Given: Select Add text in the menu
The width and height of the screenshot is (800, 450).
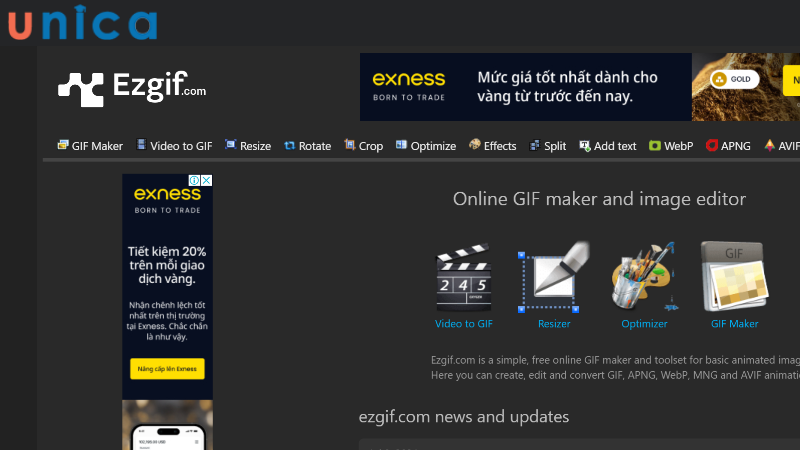Looking at the screenshot, I should point(608,146).
